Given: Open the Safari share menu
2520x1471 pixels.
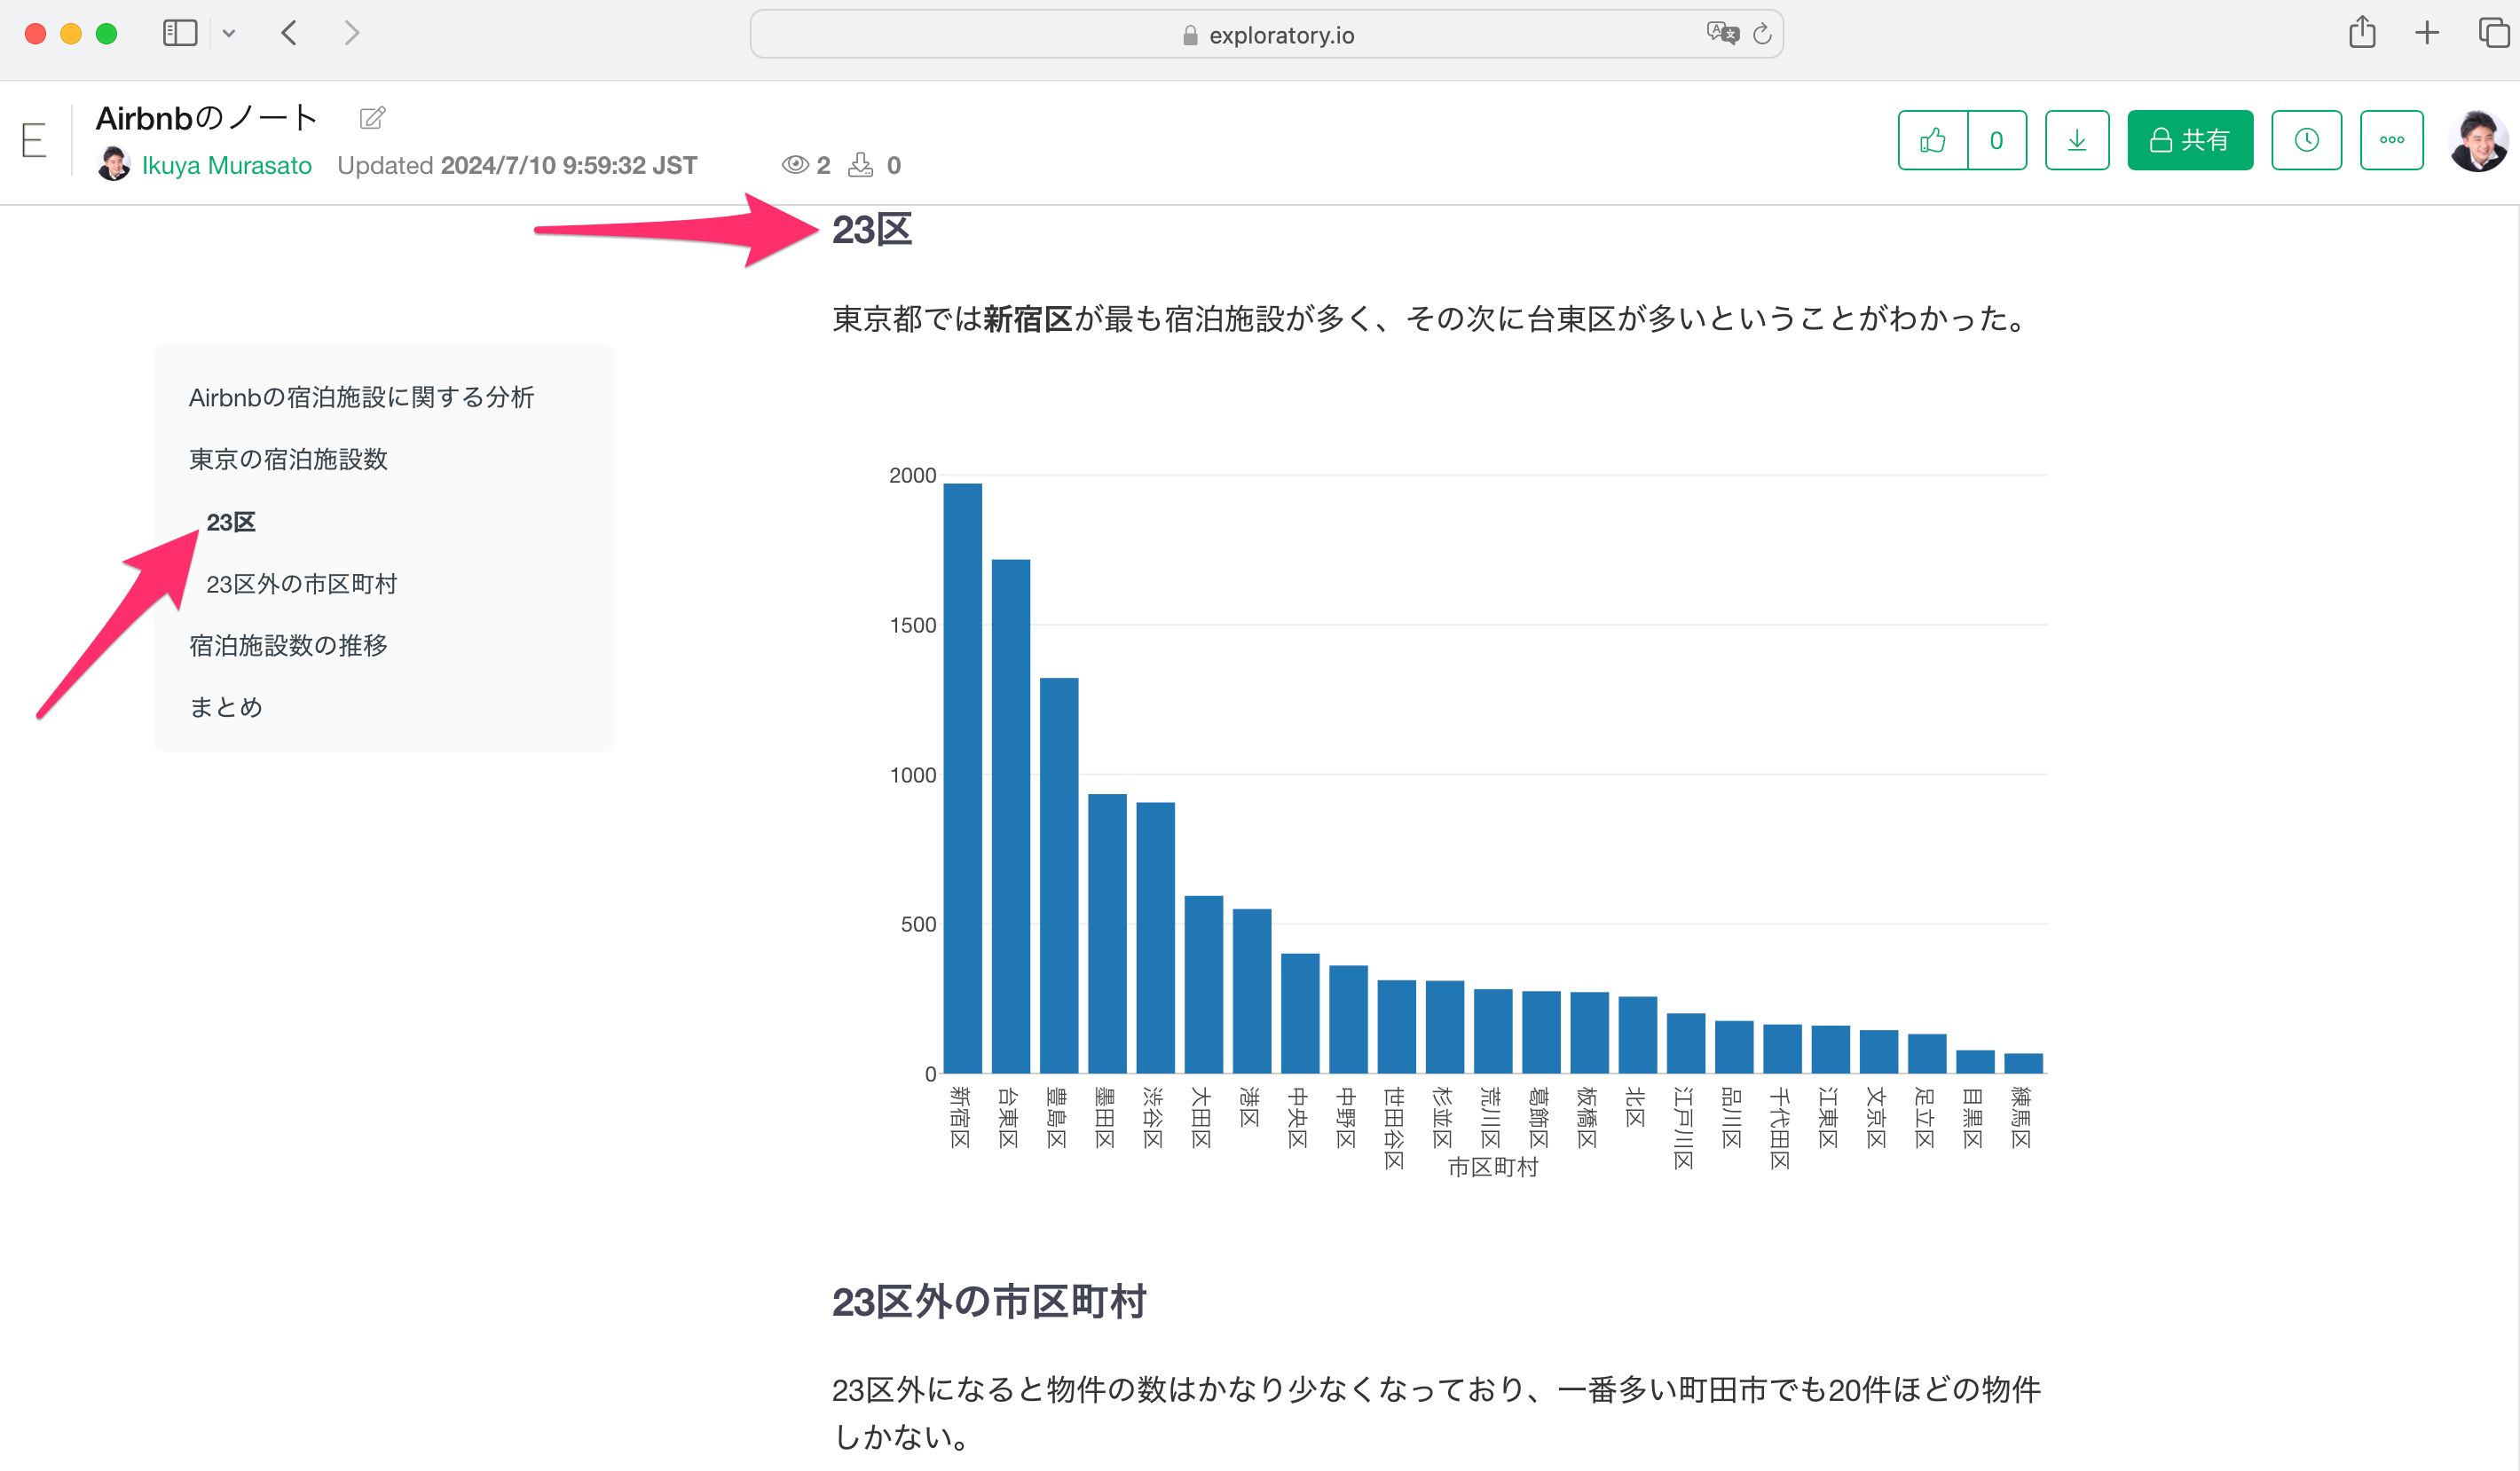Looking at the screenshot, I should tap(2362, 32).
